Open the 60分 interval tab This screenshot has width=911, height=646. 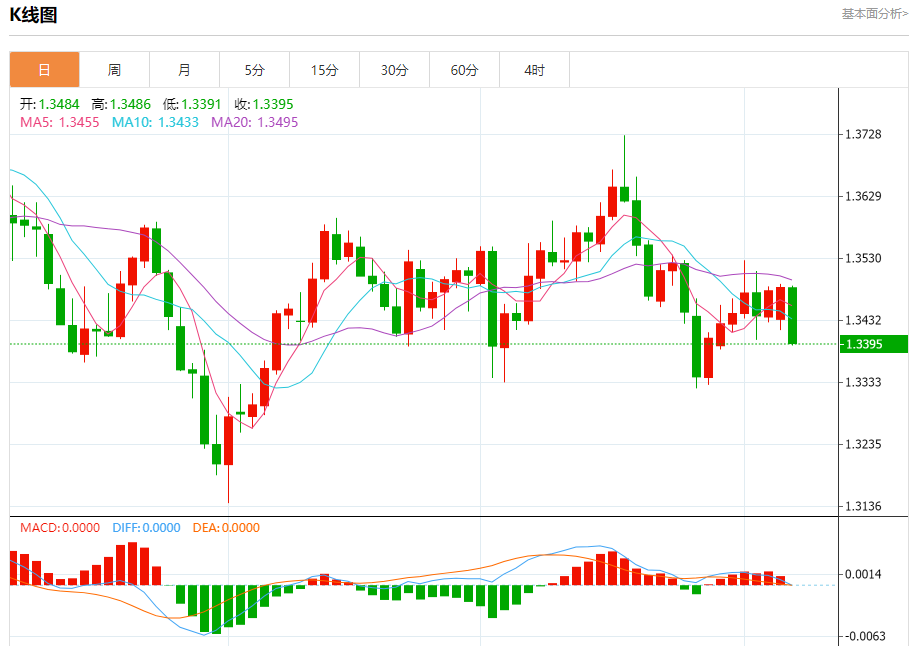tap(464, 70)
